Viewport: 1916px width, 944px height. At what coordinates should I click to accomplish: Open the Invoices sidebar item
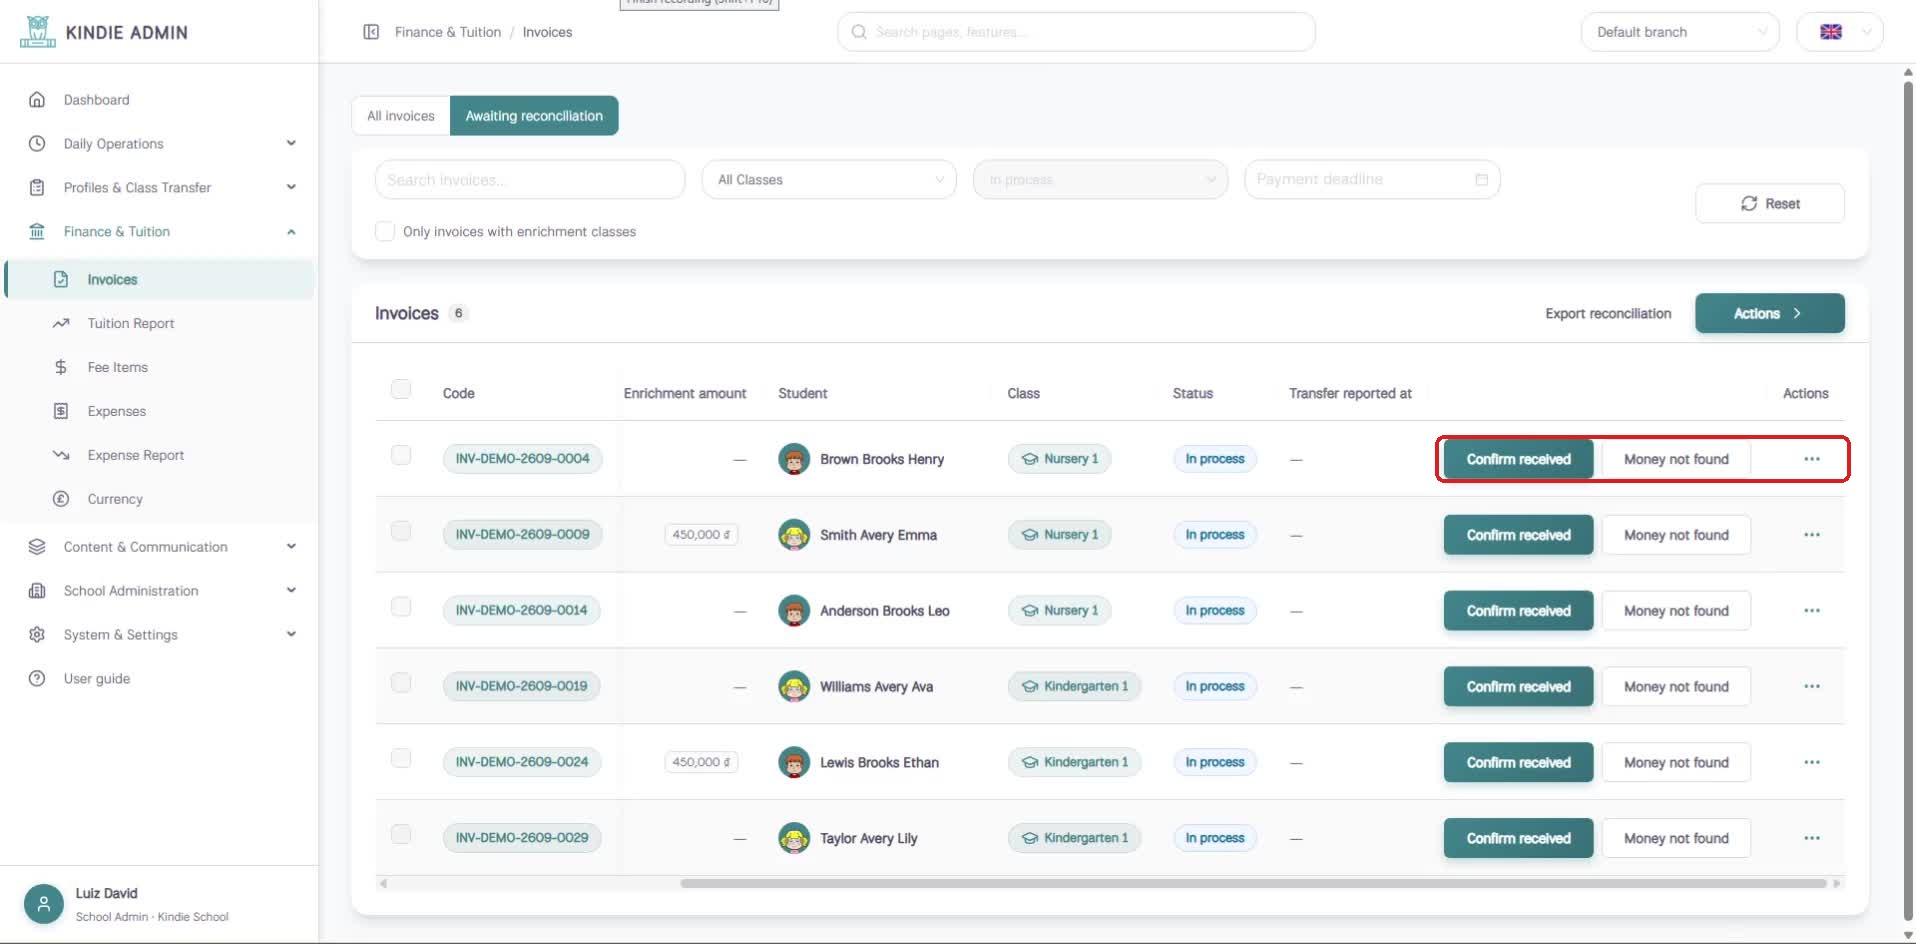(160, 279)
